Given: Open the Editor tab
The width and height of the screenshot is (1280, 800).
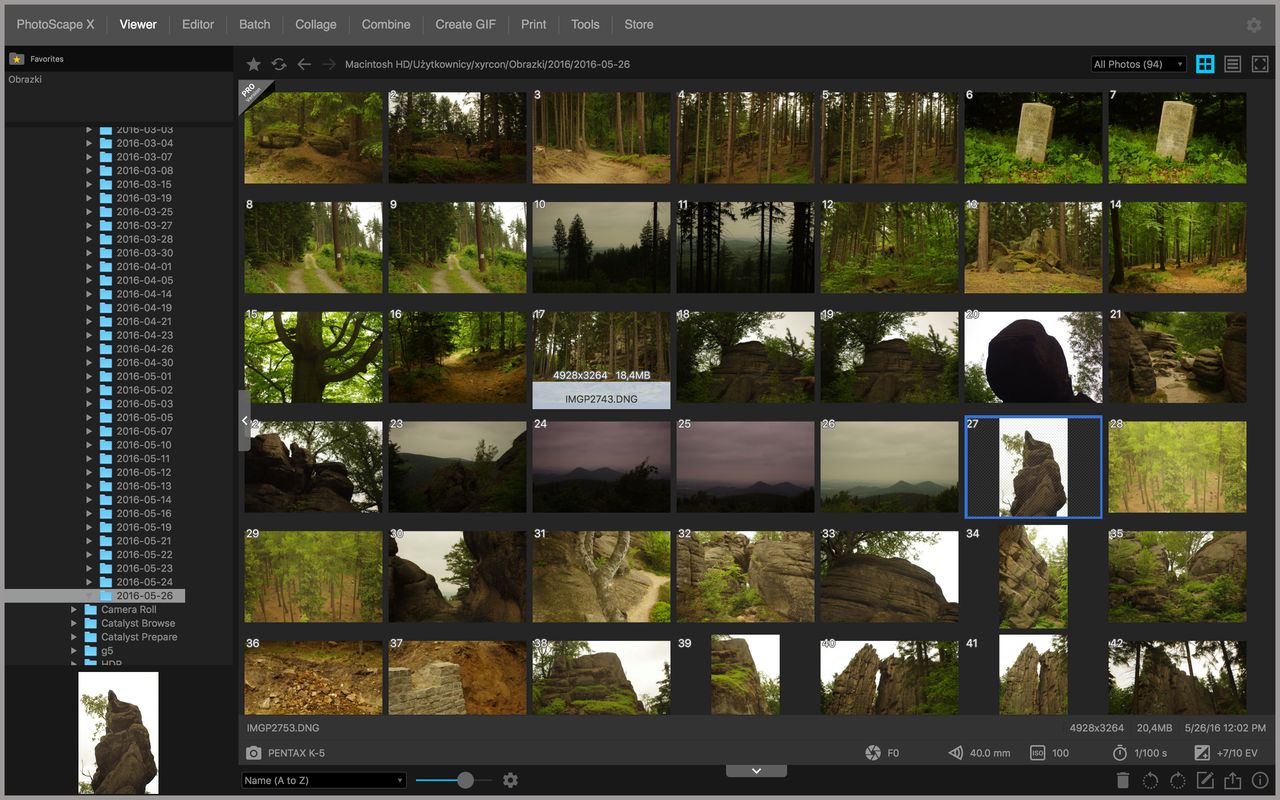Looking at the screenshot, I should 198,24.
